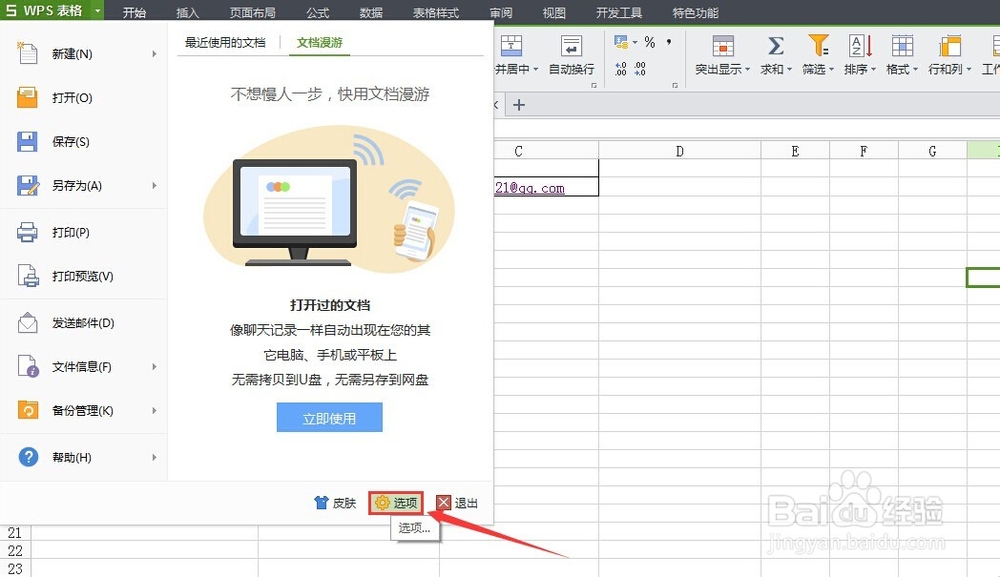Click the File Info document icon
The width and height of the screenshot is (1000, 577).
click(28, 367)
